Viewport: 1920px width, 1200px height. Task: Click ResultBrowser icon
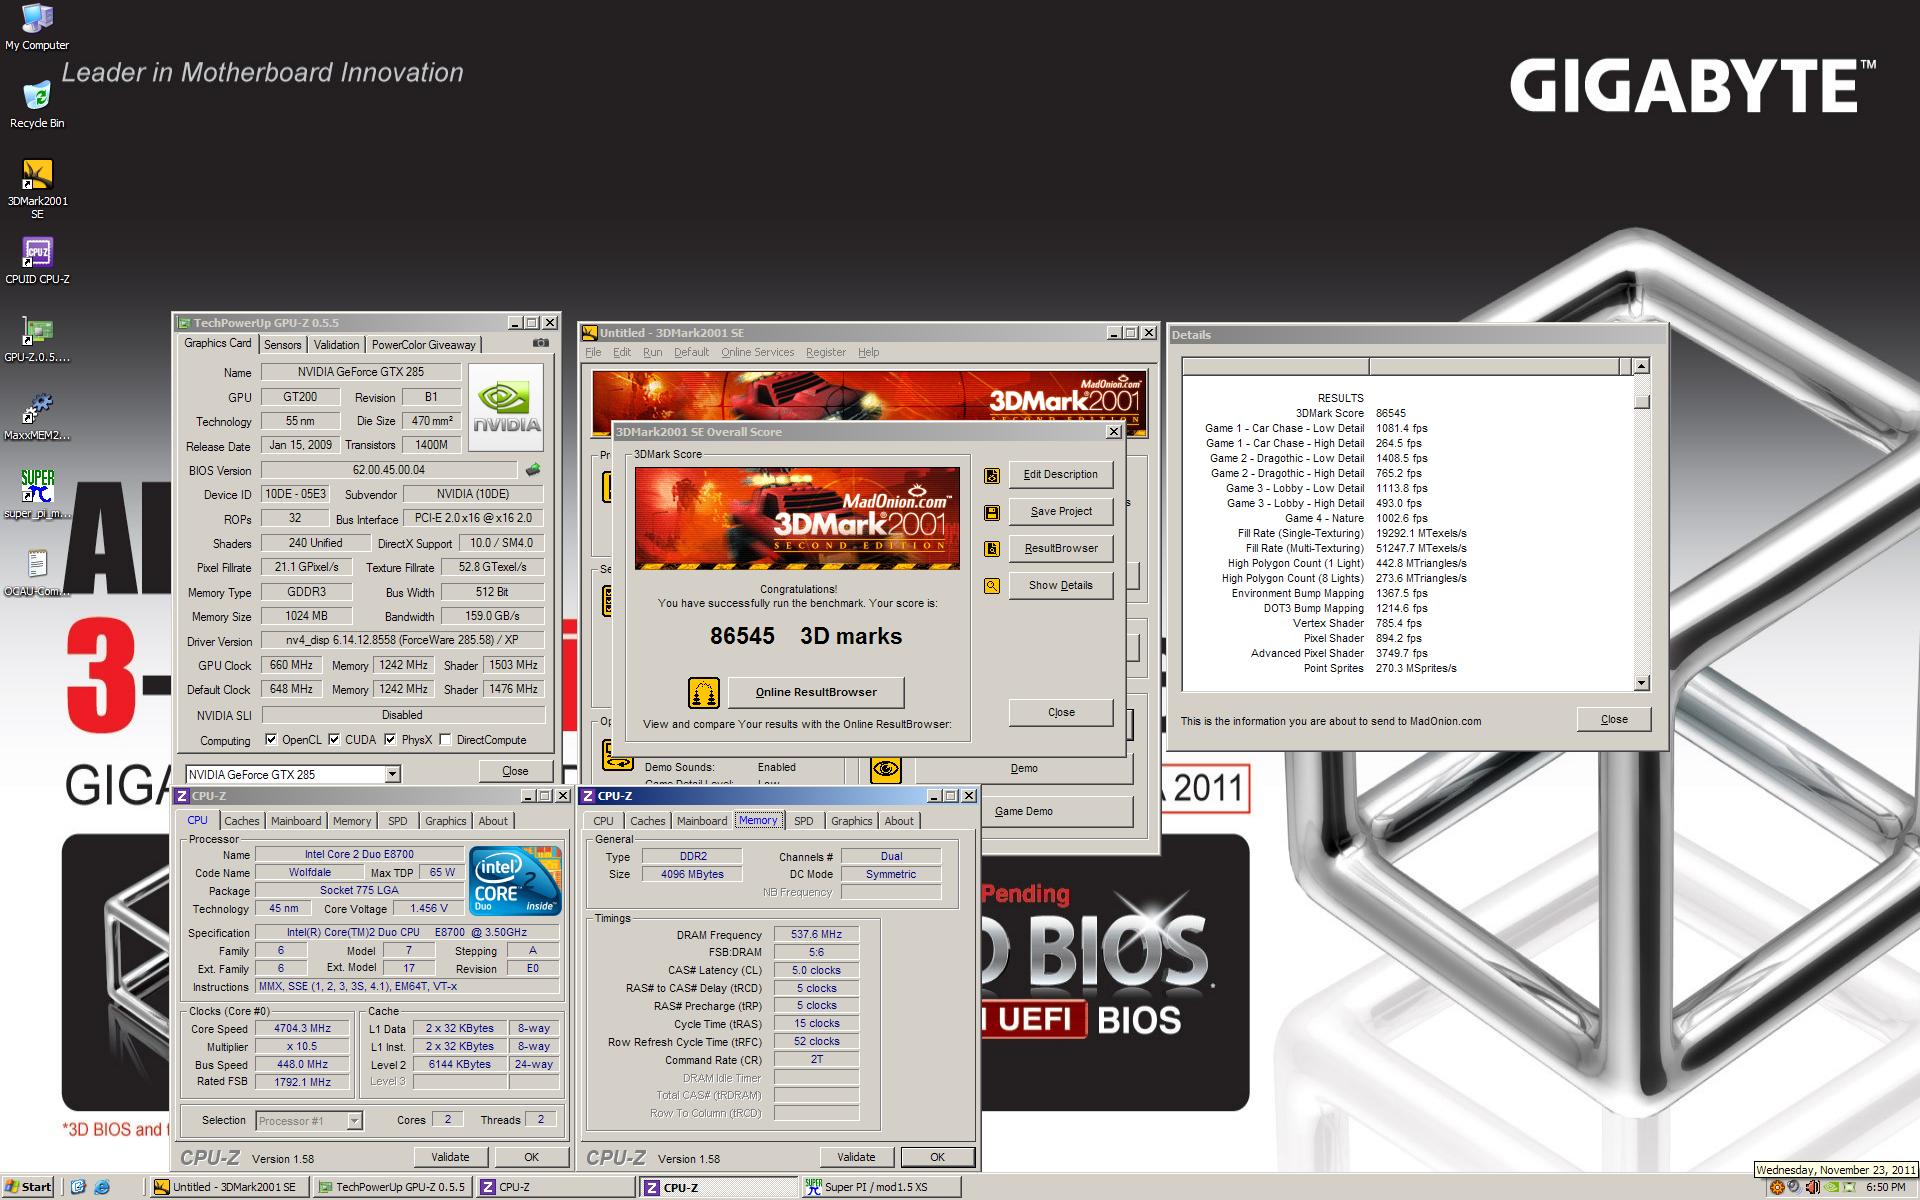(992, 549)
